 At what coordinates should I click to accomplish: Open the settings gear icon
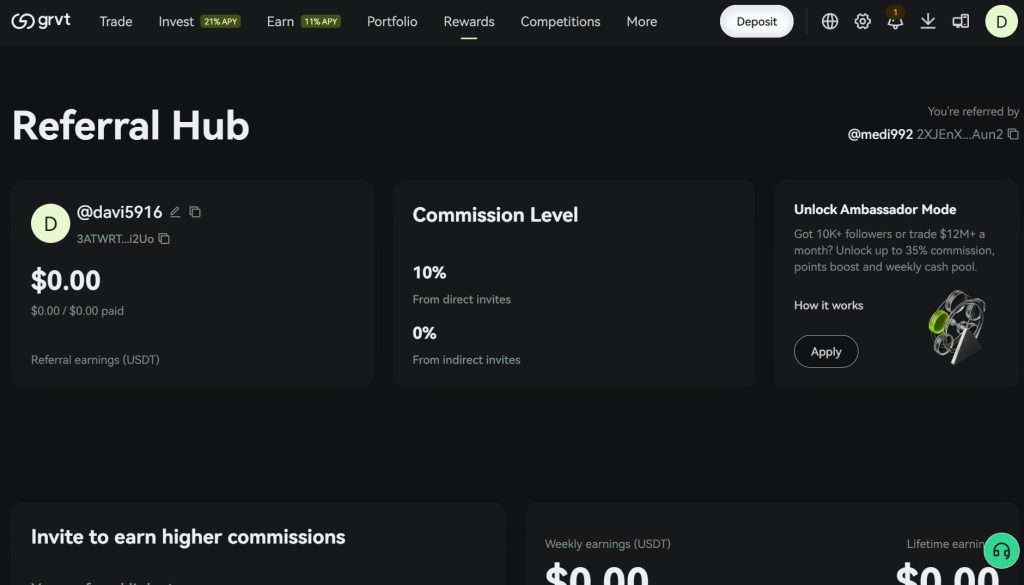coord(862,20)
